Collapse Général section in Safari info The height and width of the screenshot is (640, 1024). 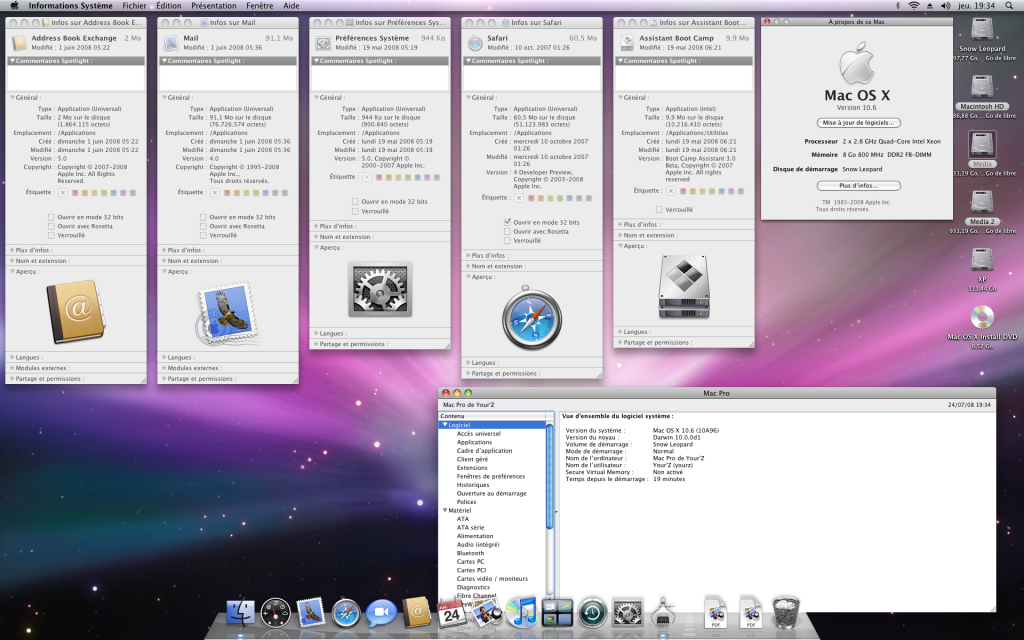point(468,97)
